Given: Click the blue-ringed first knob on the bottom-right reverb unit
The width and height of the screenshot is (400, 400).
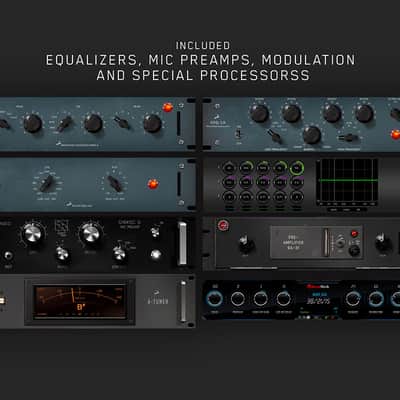Looking at the screenshot, I should pyautogui.click(x=215, y=298).
